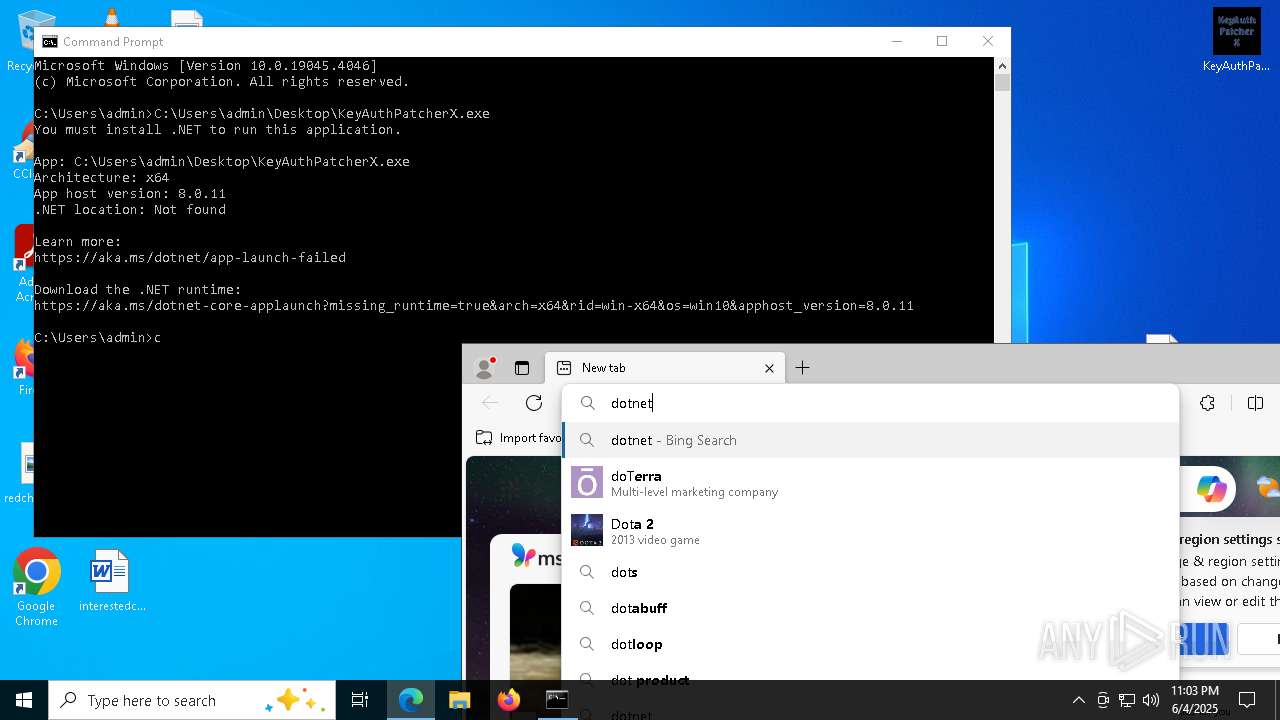Open the notification center icon
Image resolution: width=1280 pixels, height=720 pixels.
1247,700
